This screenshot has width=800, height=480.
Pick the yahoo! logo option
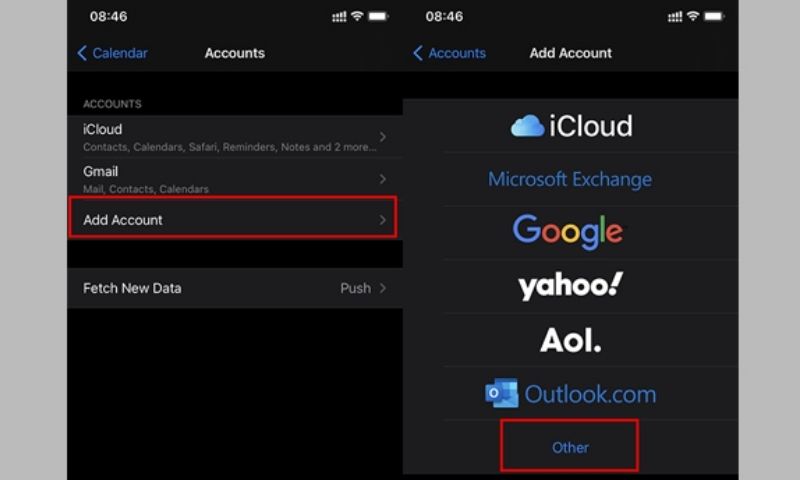(x=570, y=286)
